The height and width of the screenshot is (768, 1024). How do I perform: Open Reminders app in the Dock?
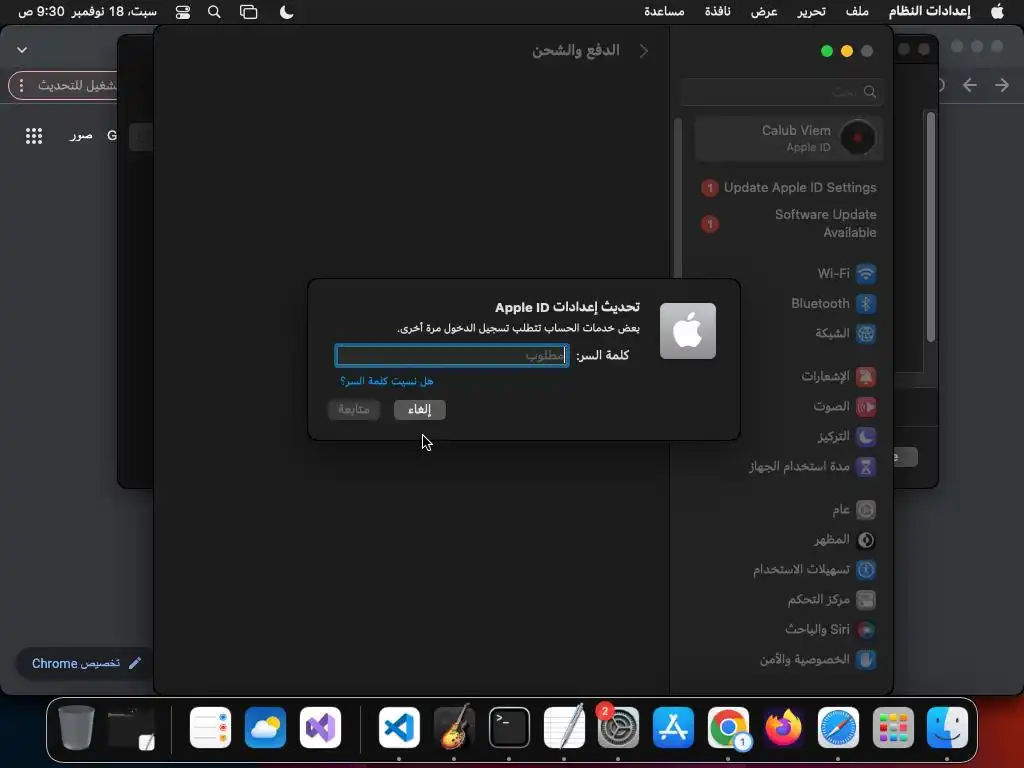(x=210, y=728)
